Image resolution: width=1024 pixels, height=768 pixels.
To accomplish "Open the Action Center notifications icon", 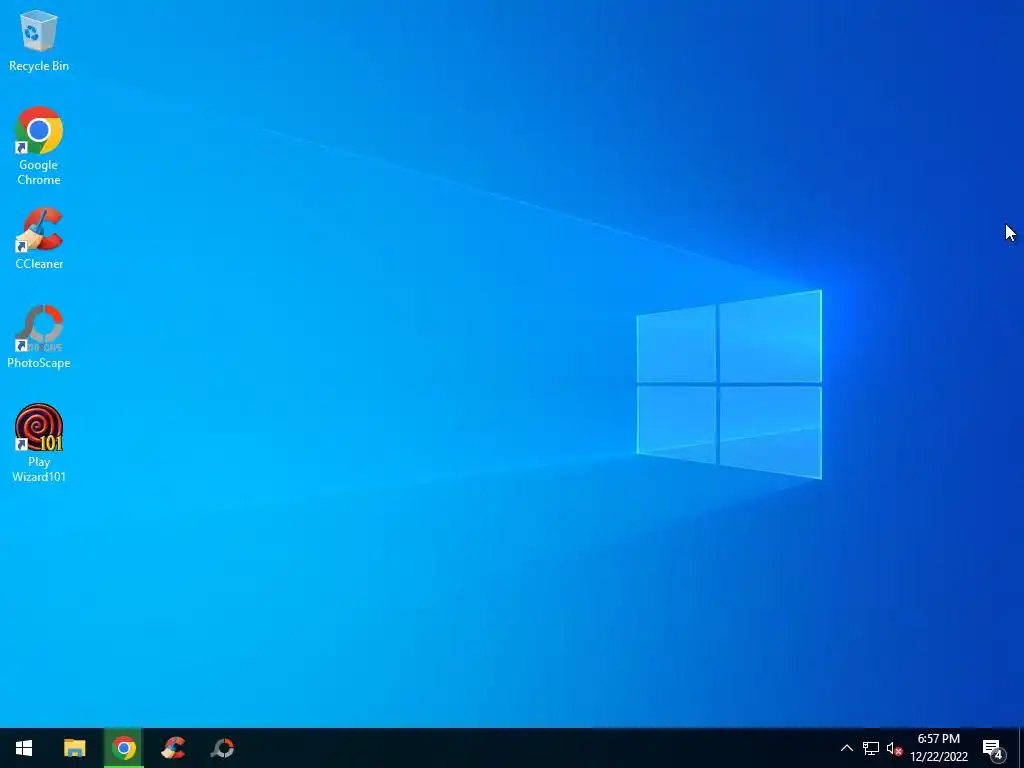I will (993, 748).
